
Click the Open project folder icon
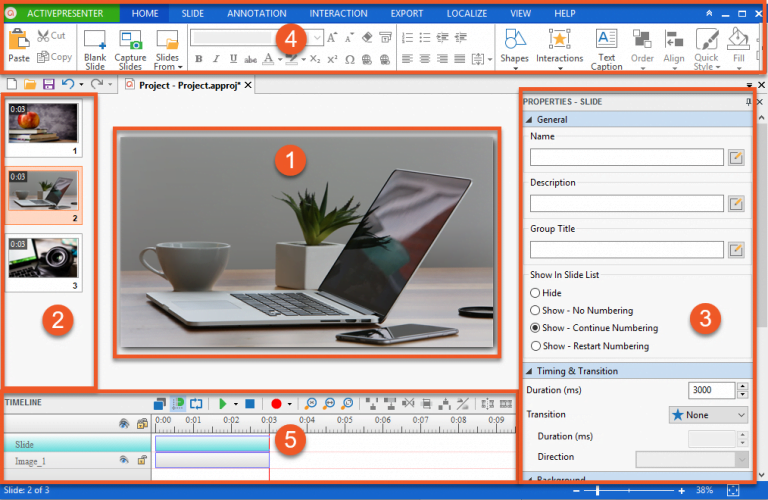click(x=30, y=84)
